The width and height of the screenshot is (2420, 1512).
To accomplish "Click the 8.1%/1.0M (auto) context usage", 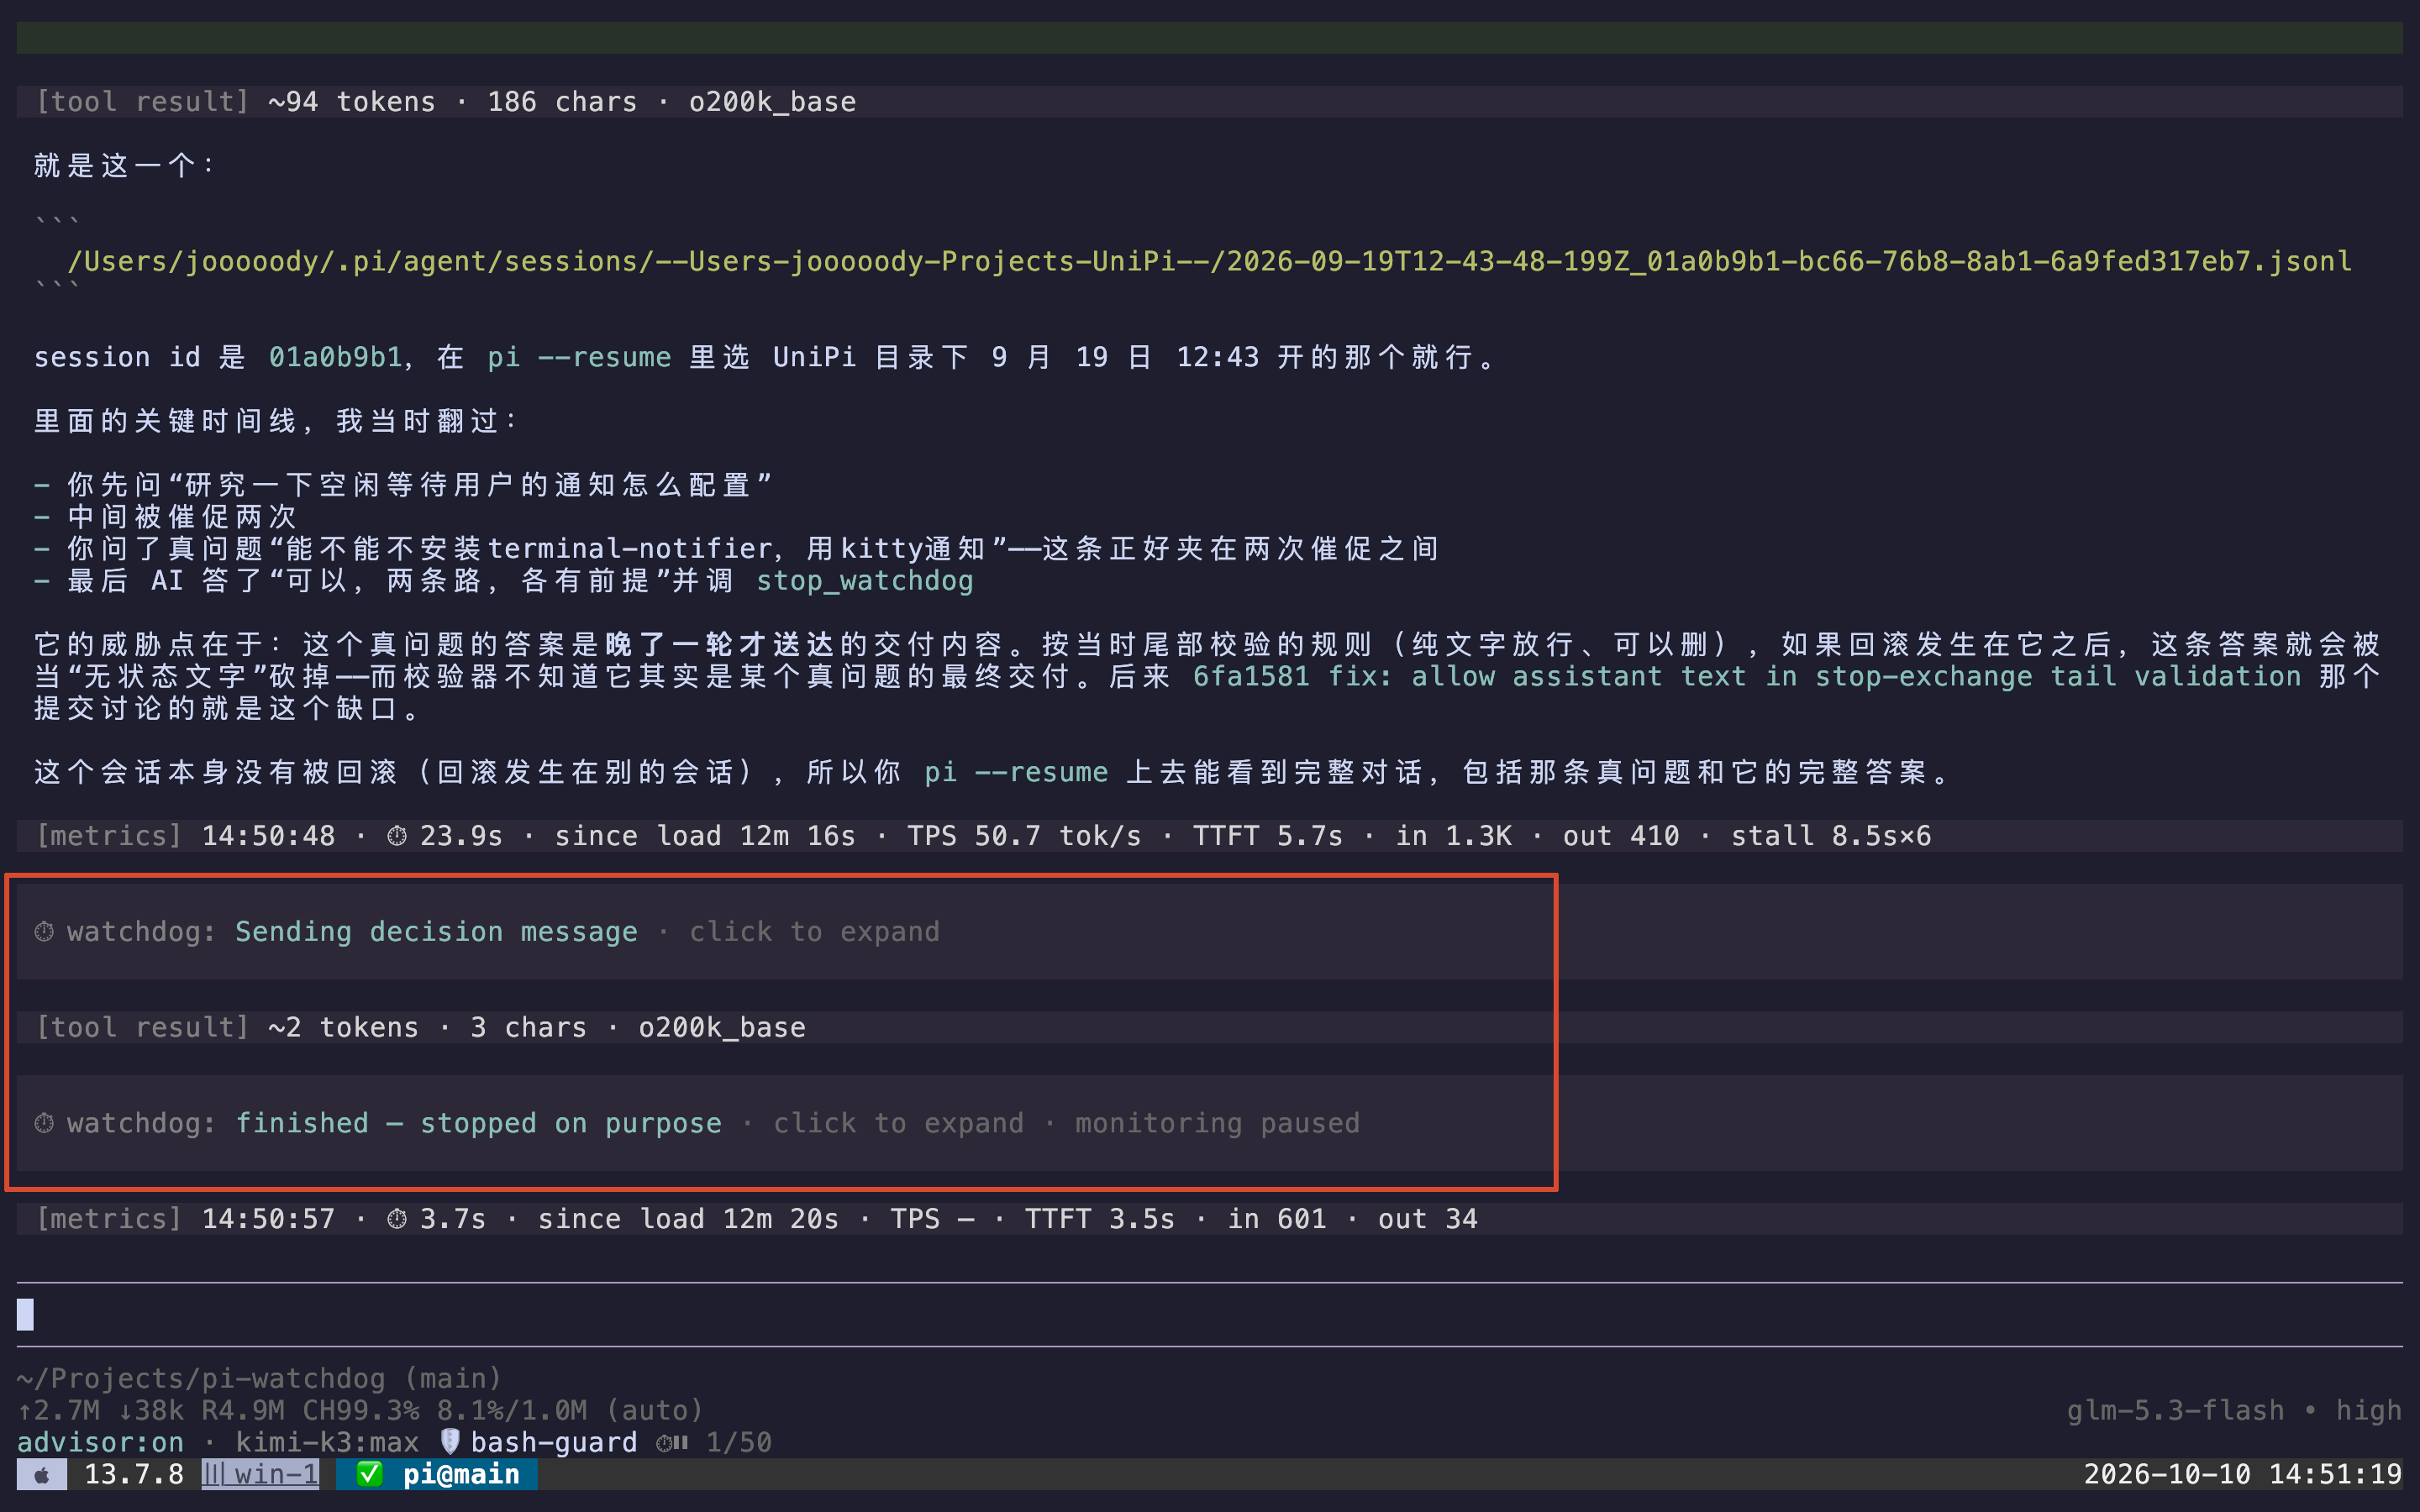I will 571,1410.
